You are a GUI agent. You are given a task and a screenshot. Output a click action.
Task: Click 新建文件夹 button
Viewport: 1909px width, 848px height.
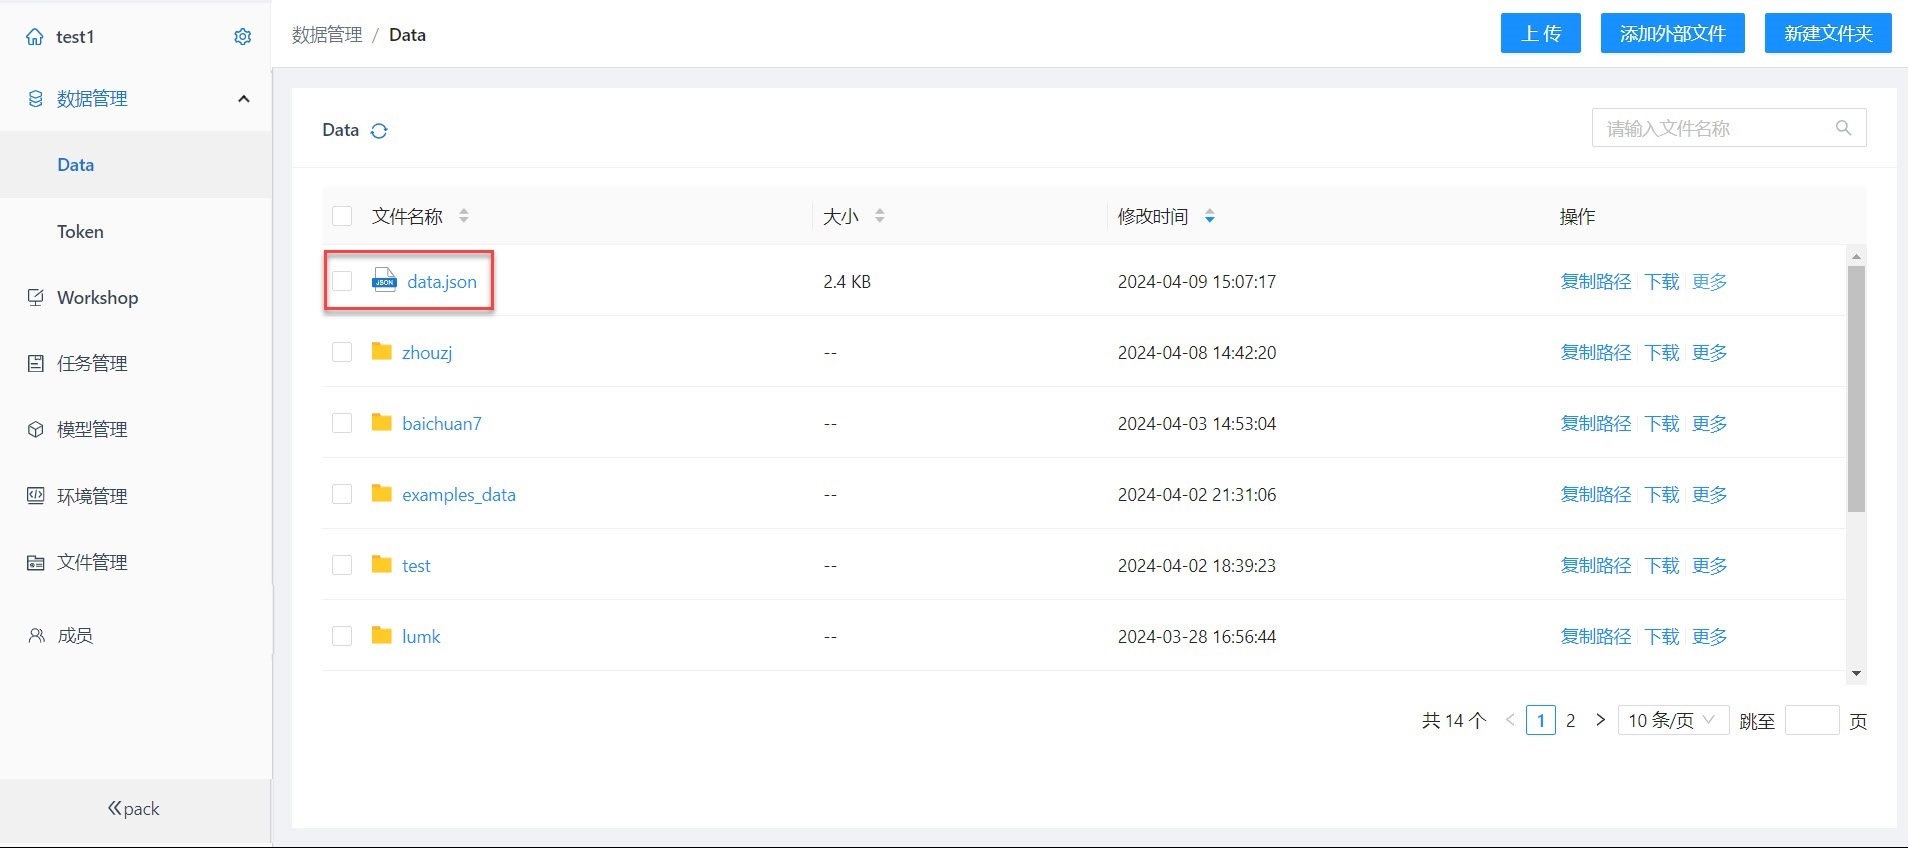tap(1827, 34)
